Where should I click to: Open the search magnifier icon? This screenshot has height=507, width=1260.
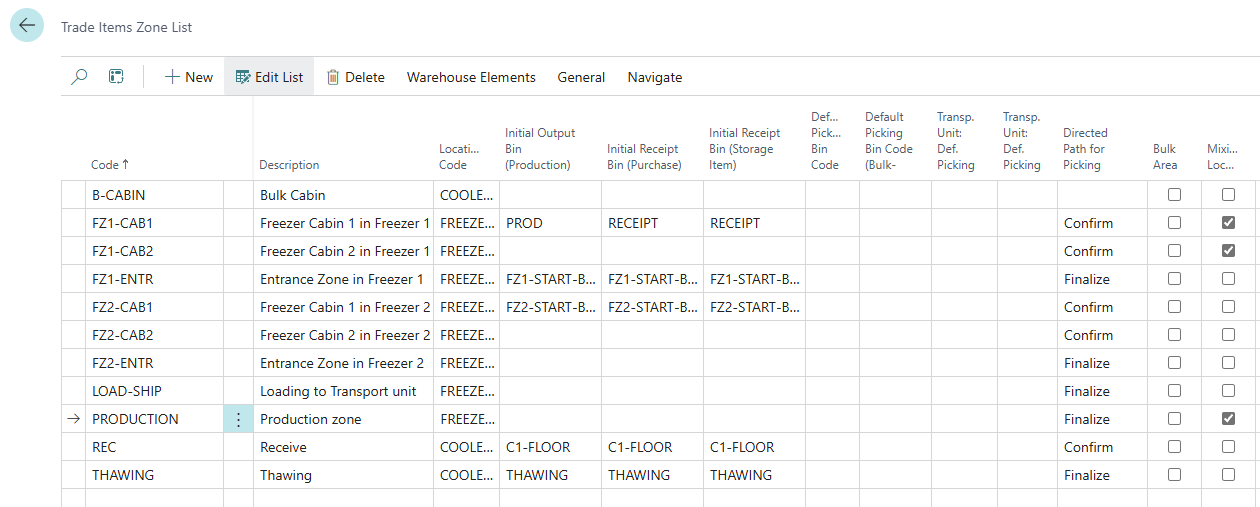(80, 77)
